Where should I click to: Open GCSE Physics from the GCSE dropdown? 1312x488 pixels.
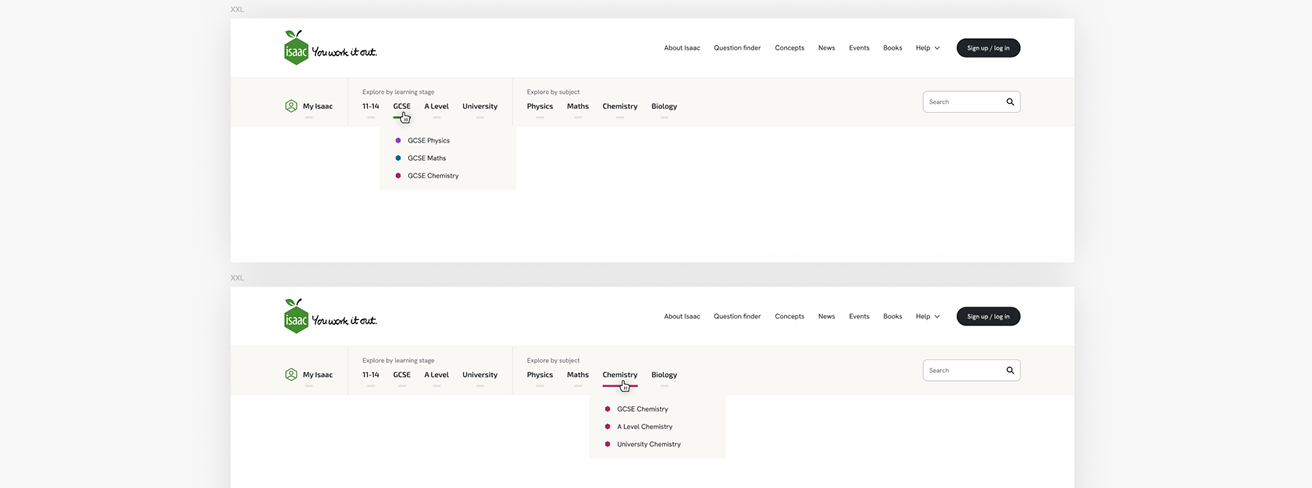pos(429,141)
